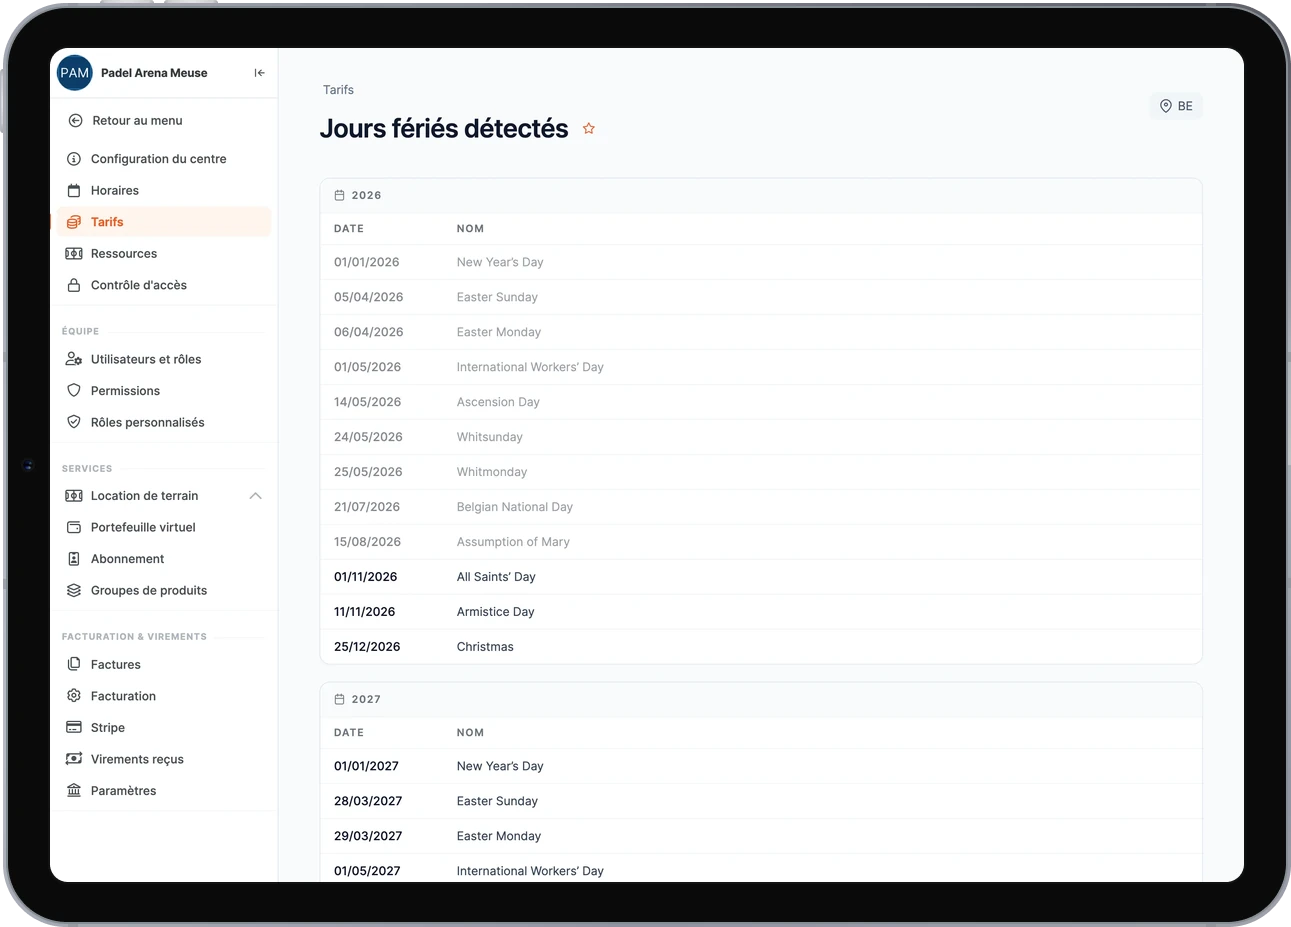Click the Whitmonday holiday name
The width and height of the screenshot is (1291, 927).
(492, 472)
